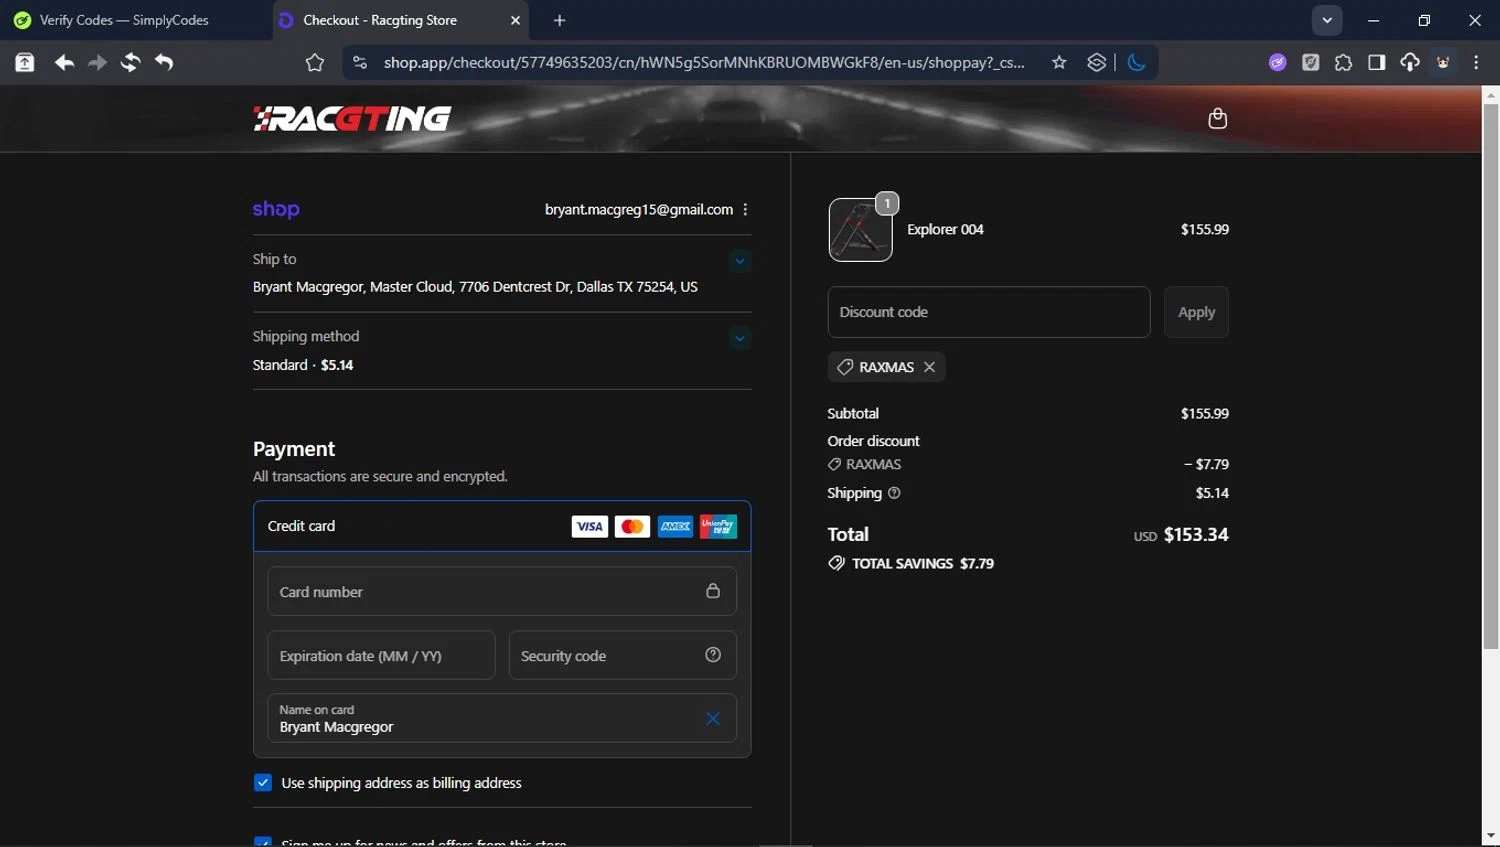Go back to previous page
The image size is (1500, 847).
(x=64, y=63)
